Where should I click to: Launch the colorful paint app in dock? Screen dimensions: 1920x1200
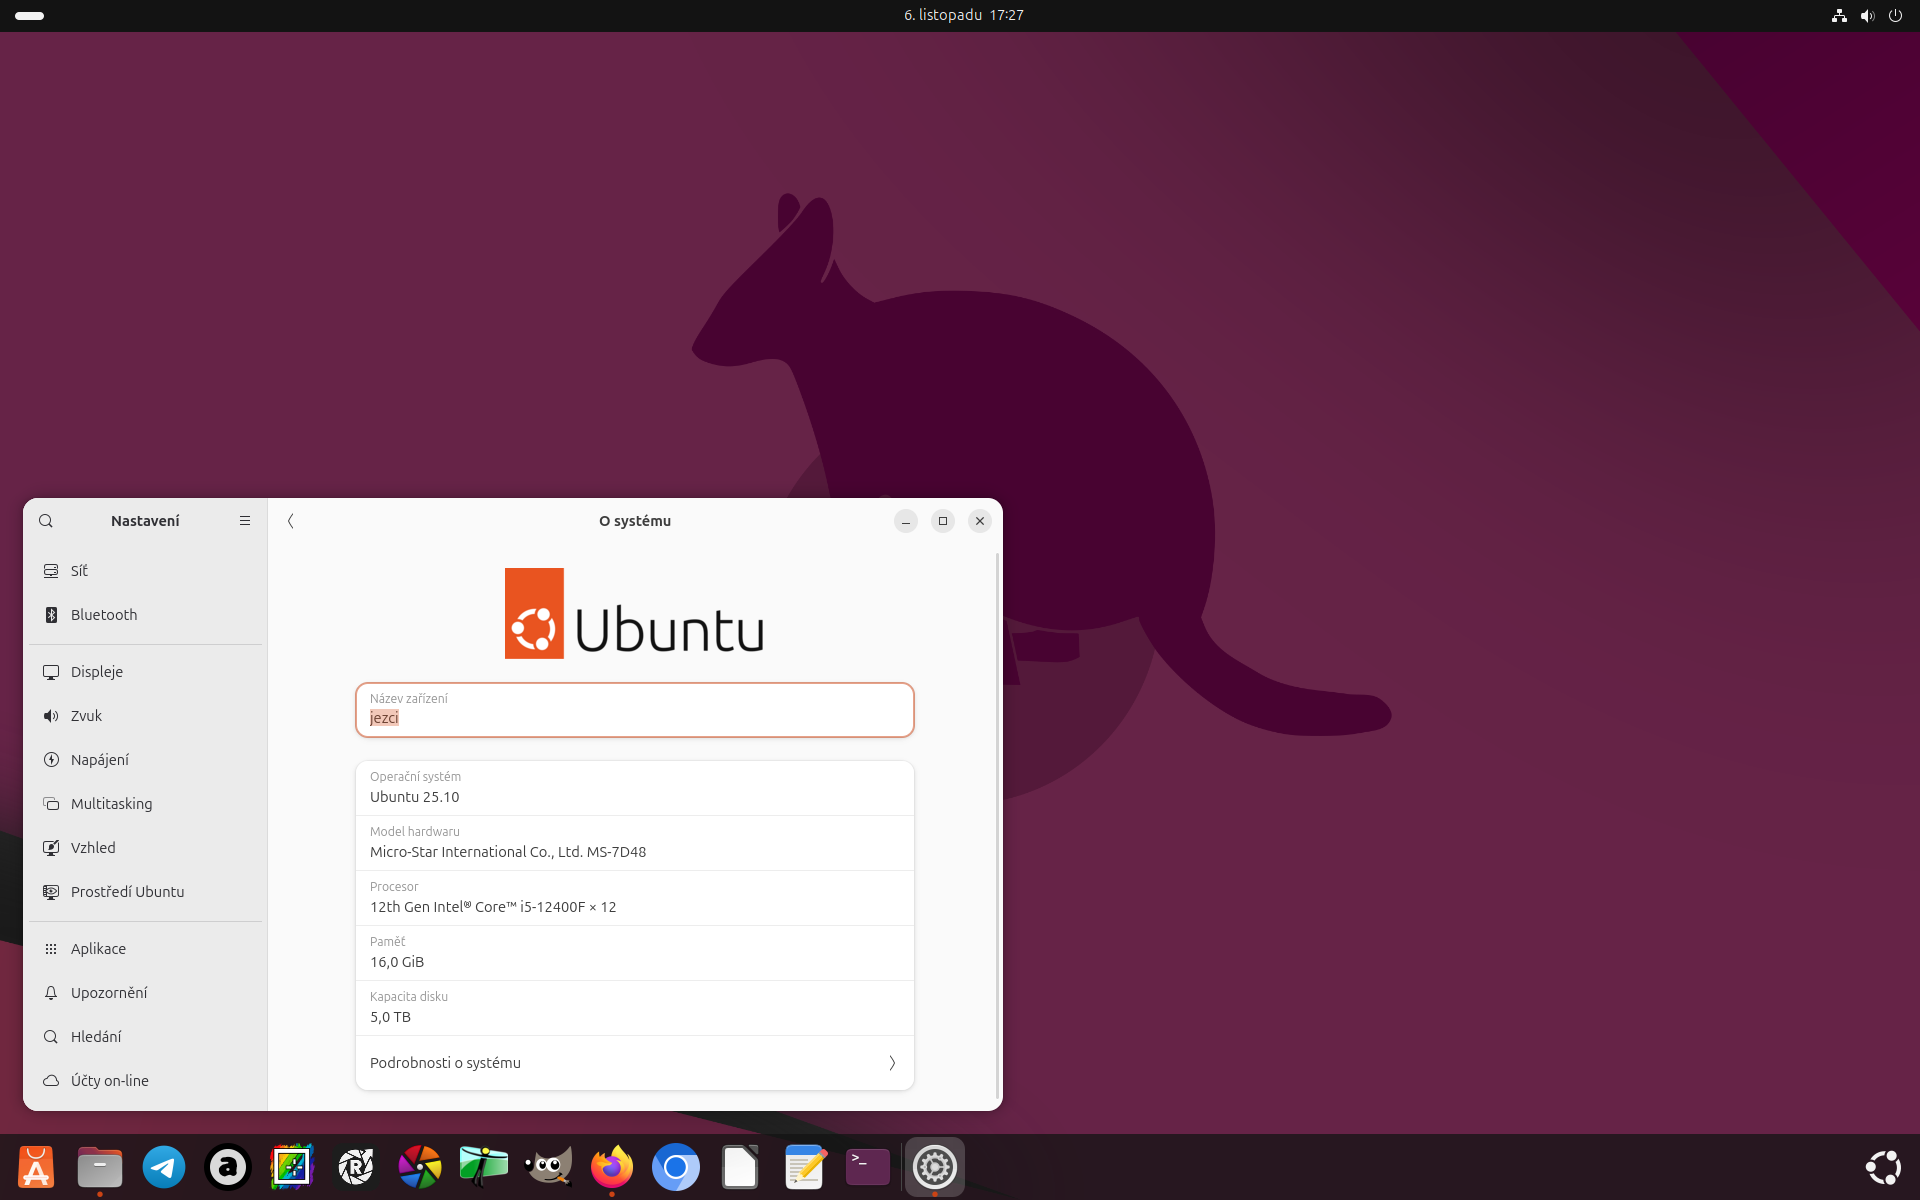pyautogui.click(x=292, y=1167)
